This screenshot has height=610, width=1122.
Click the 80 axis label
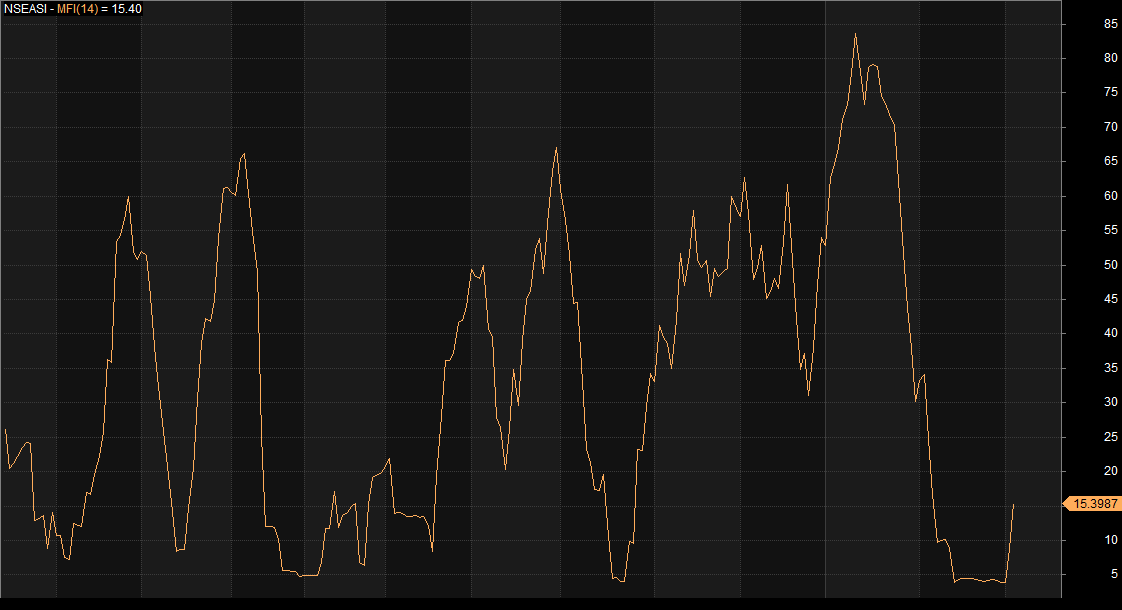point(1111,58)
